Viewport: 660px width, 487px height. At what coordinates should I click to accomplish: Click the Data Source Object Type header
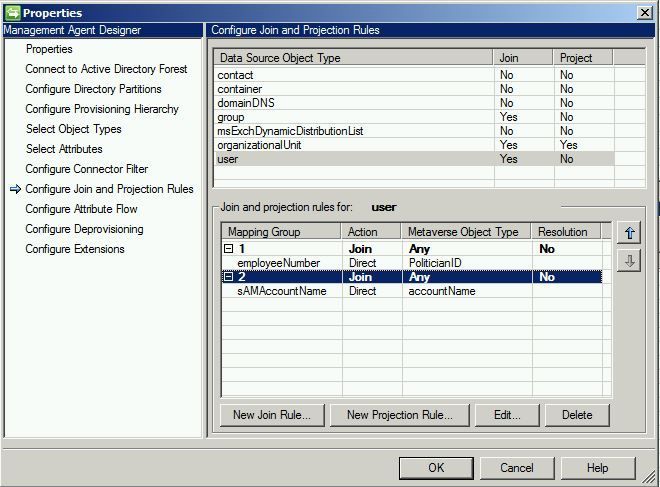(x=354, y=58)
